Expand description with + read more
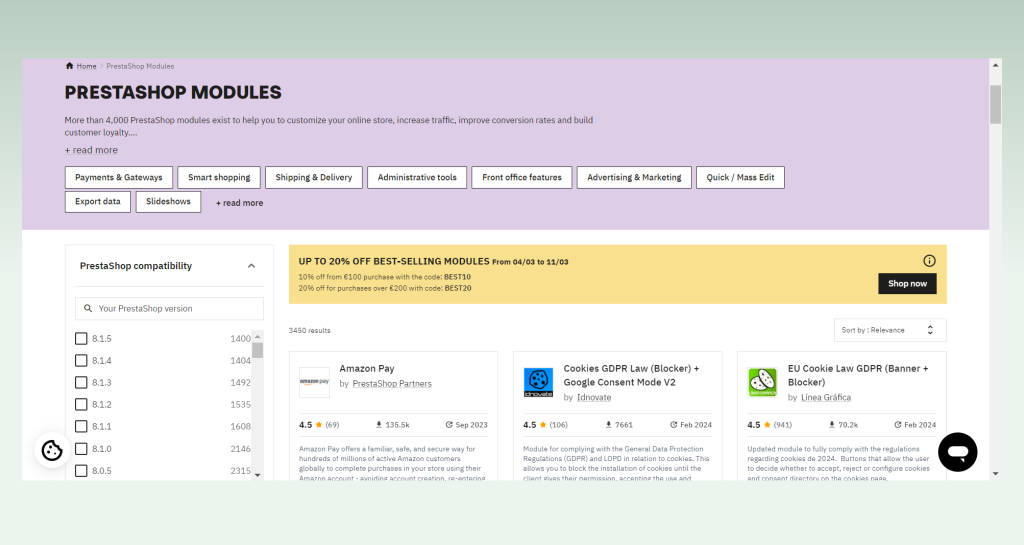 pyautogui.click(x=91, y=150)
